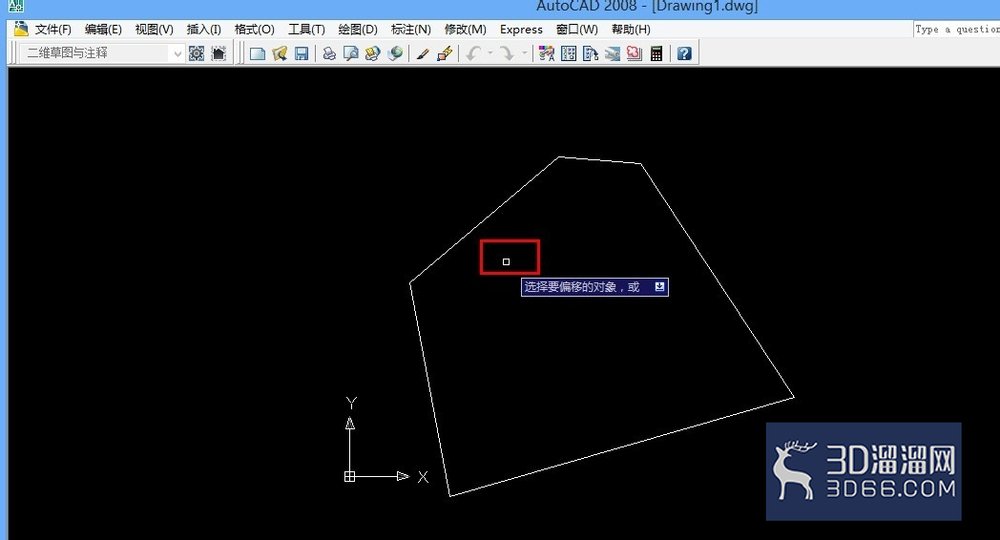Click the 3D DWF globe icon
Screen dimensions: 1000x540
point(395,54)
